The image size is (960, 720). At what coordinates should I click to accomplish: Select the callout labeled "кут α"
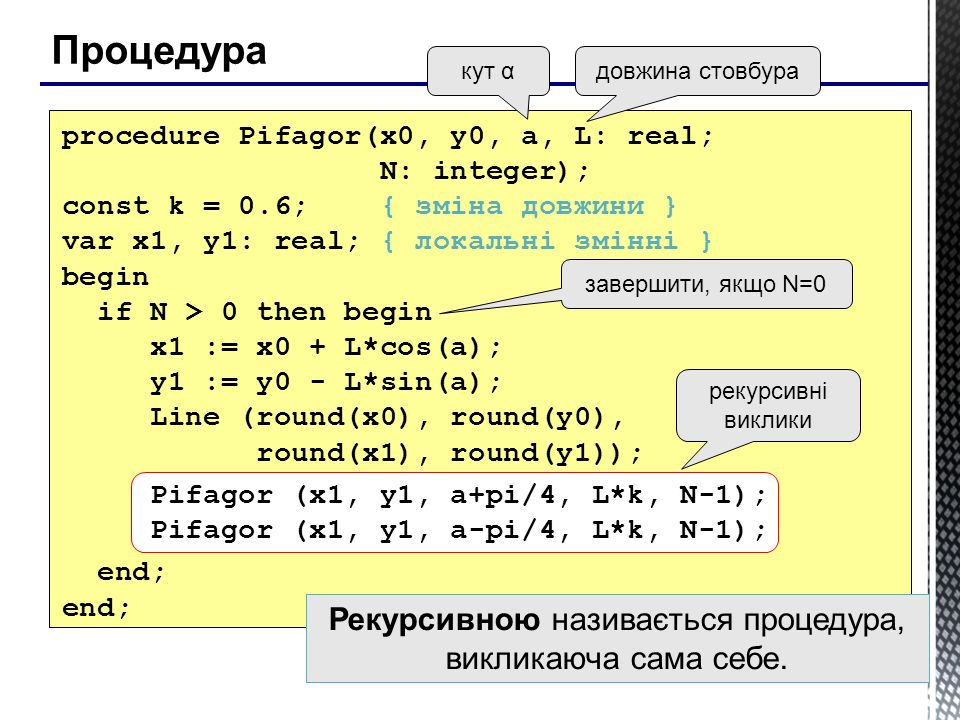tap(488, 72)
